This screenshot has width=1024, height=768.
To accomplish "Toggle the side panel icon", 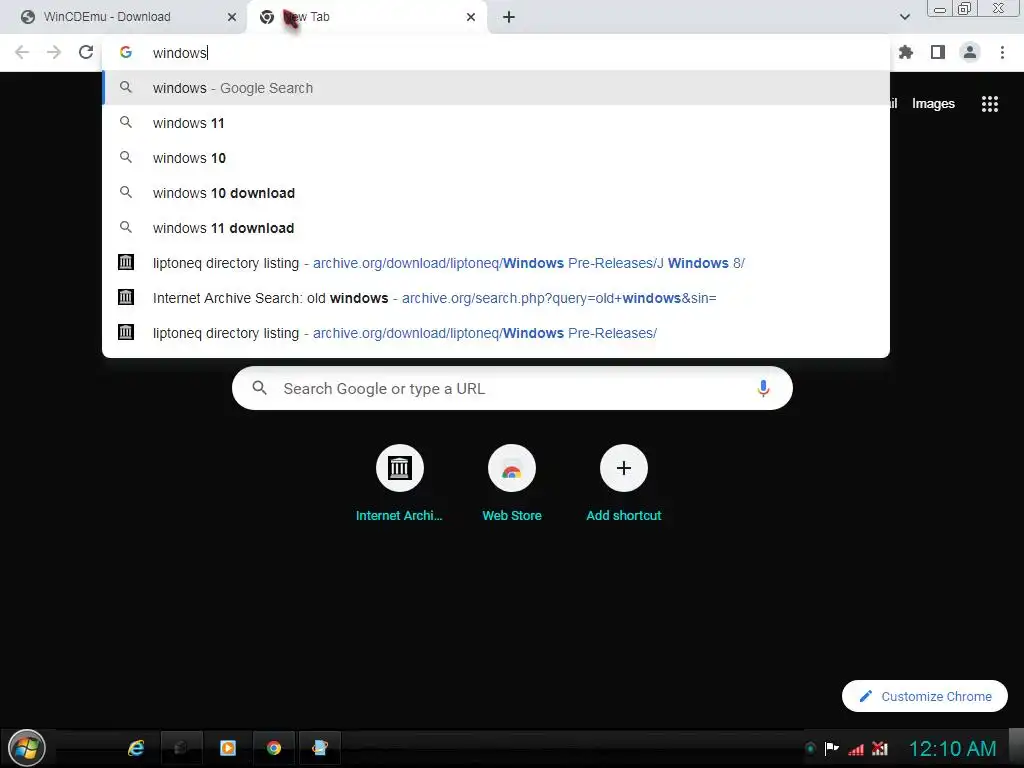I will click(x=938, y=52).
